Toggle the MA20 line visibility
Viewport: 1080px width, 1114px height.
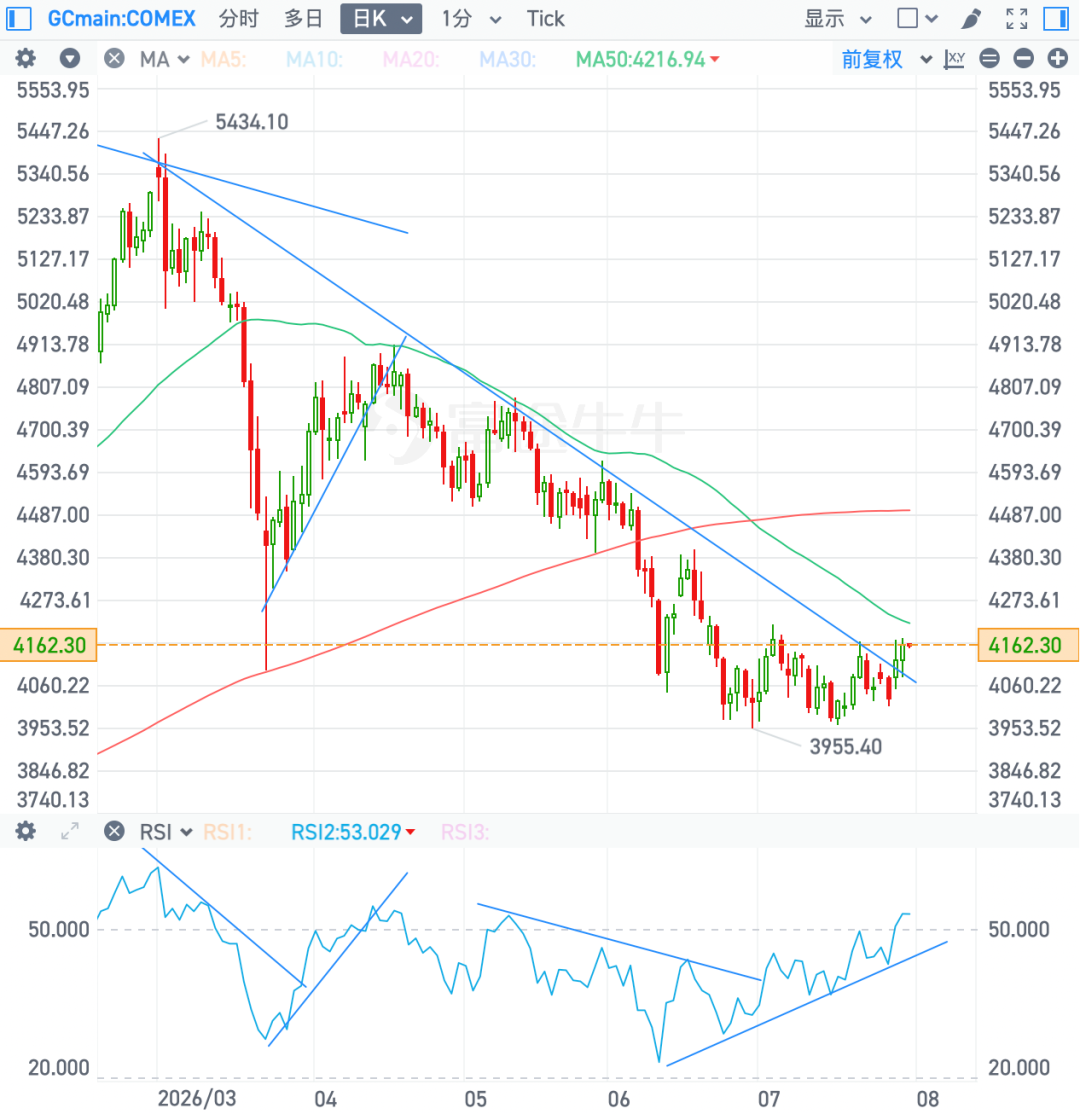pos(411,59)
